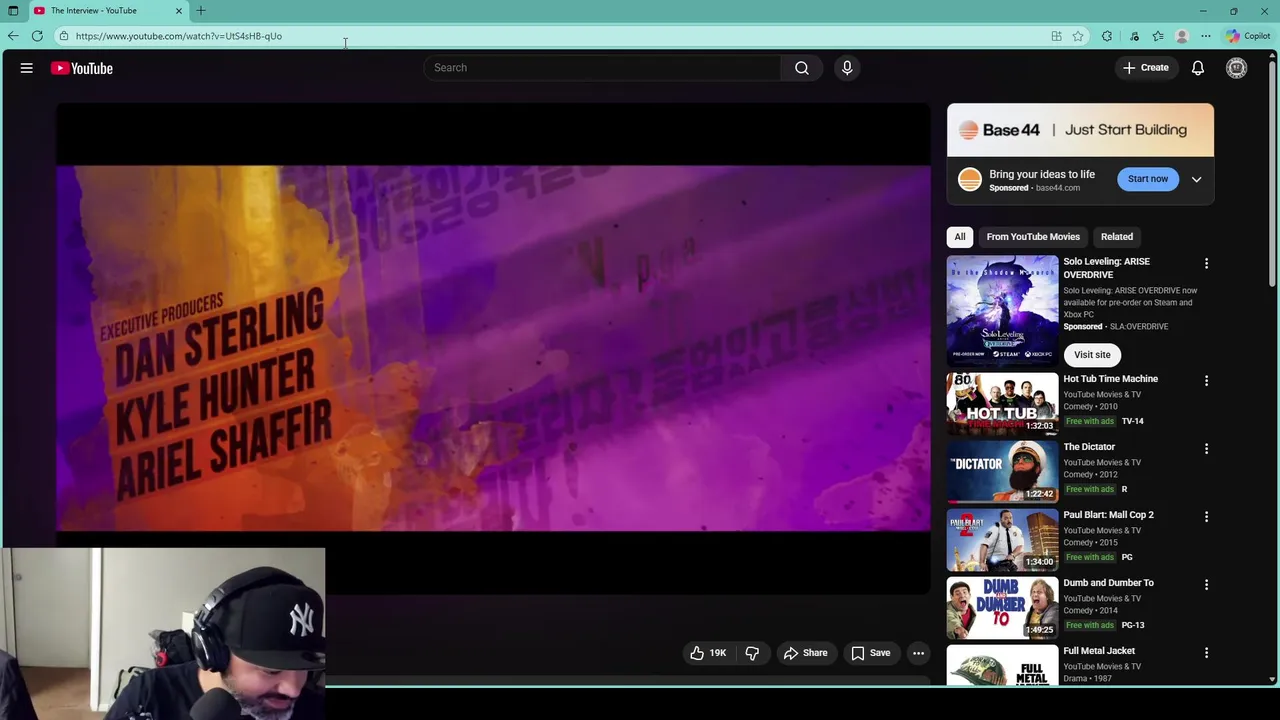
Task: Open Edge settings and more menu
Action: pyautogui.click(x=1206, y=36)
